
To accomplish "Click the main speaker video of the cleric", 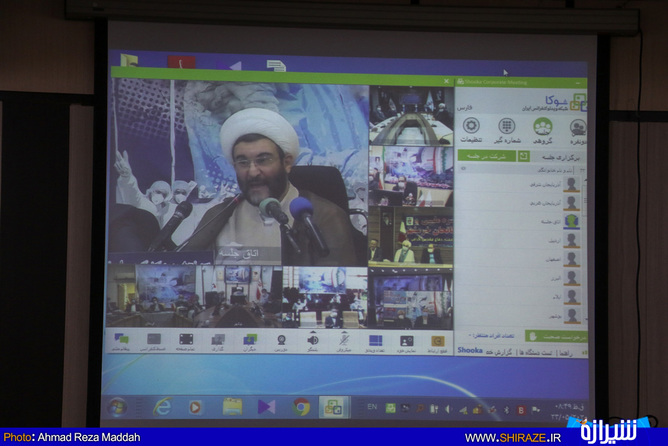I will click(239, 174).
